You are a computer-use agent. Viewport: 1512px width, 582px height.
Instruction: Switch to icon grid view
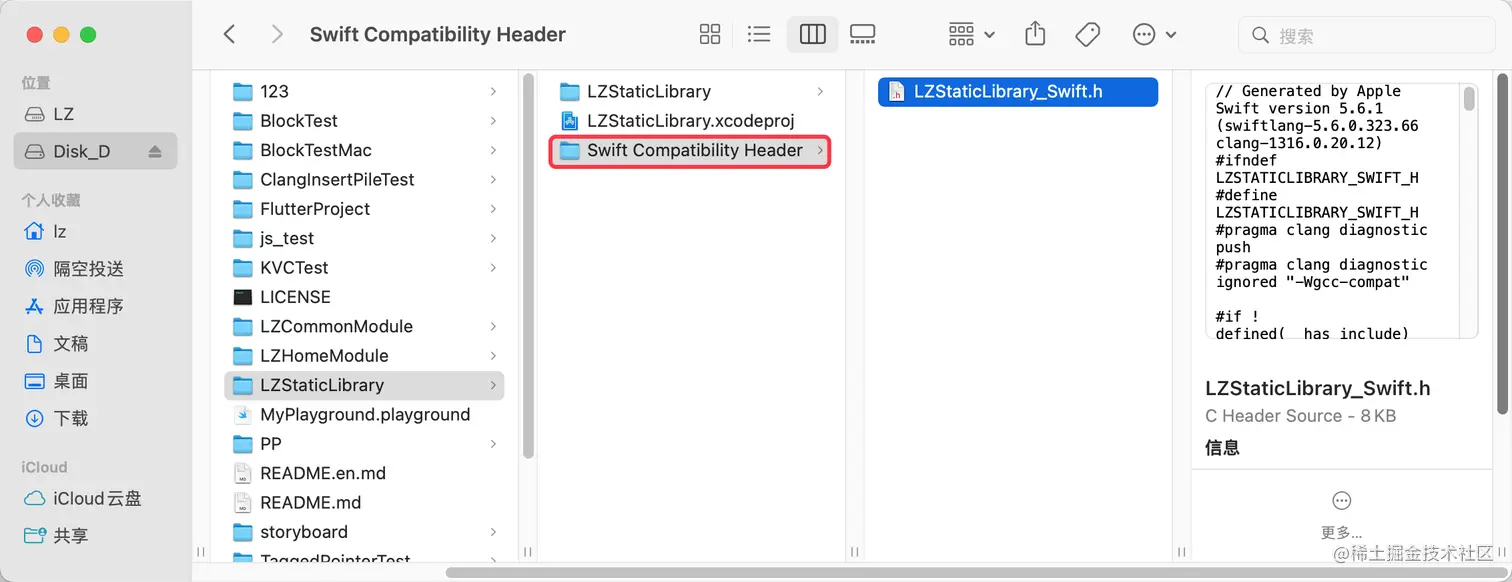(x=710, y=34)
